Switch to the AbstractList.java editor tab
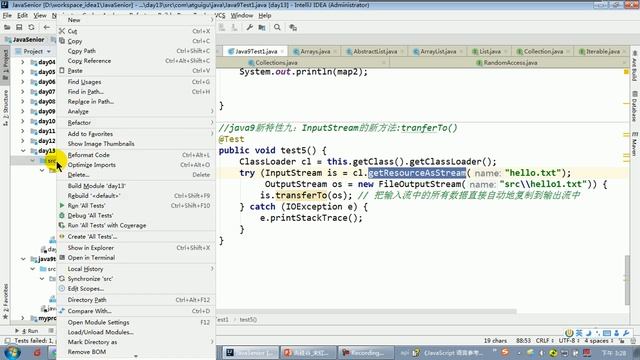Screen dimensions: 640x360 tap(375, 51)
